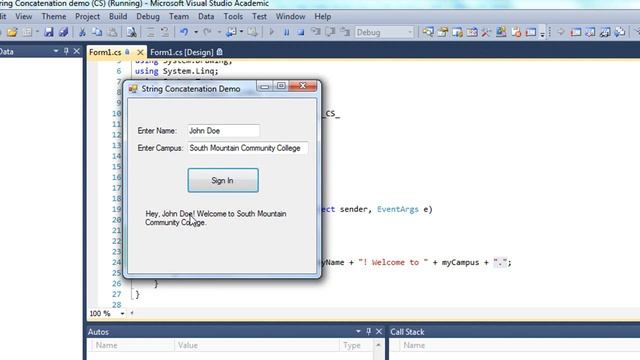Expand the Undo history dropdown arrow
The image size is (640, 360).
click(196, 32)
